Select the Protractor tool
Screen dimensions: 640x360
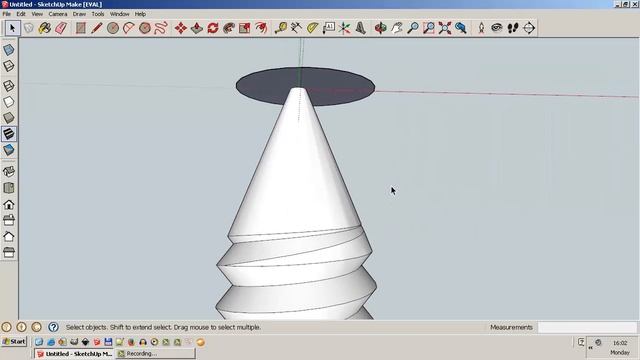pos(312,28)
